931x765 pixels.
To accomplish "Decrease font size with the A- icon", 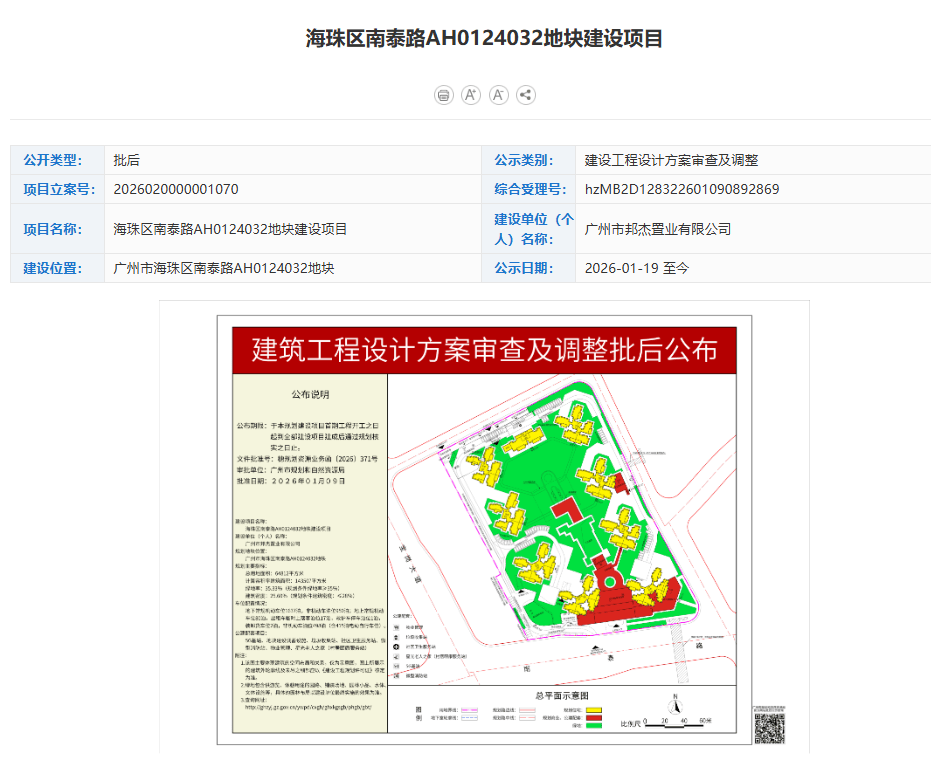I will coord(498,95).
